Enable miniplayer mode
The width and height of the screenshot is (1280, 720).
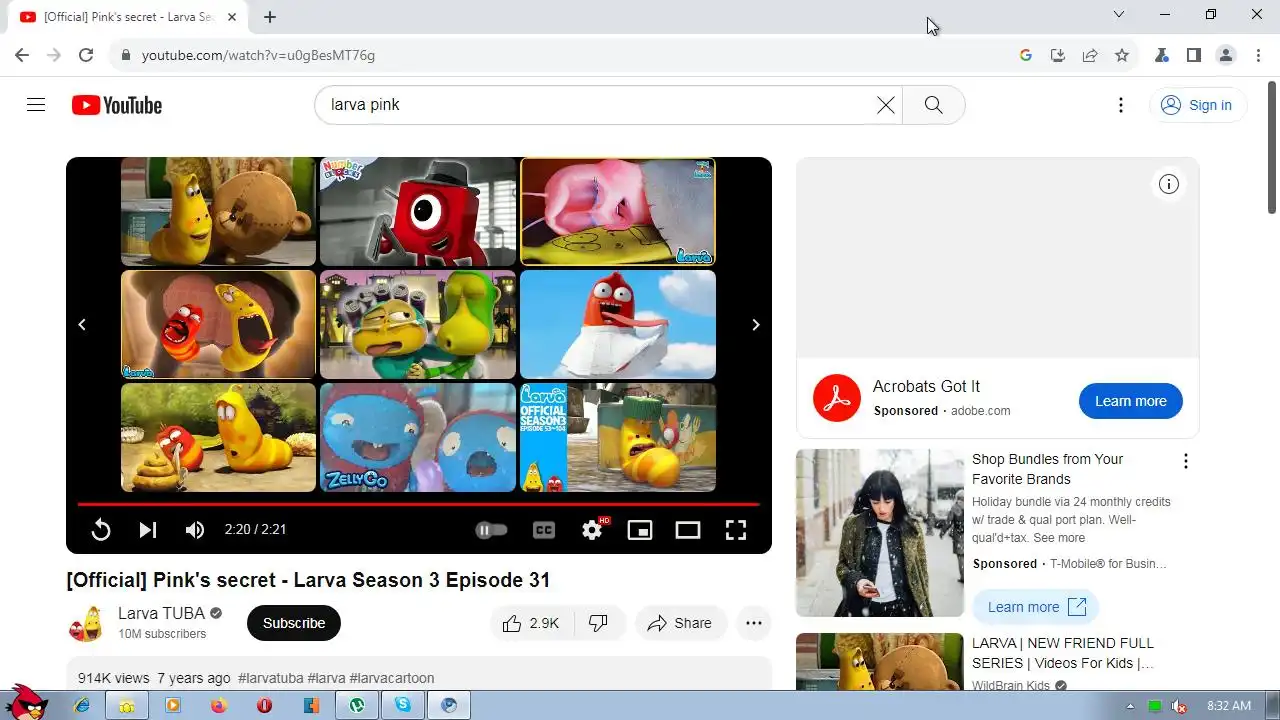click(640, 530)
